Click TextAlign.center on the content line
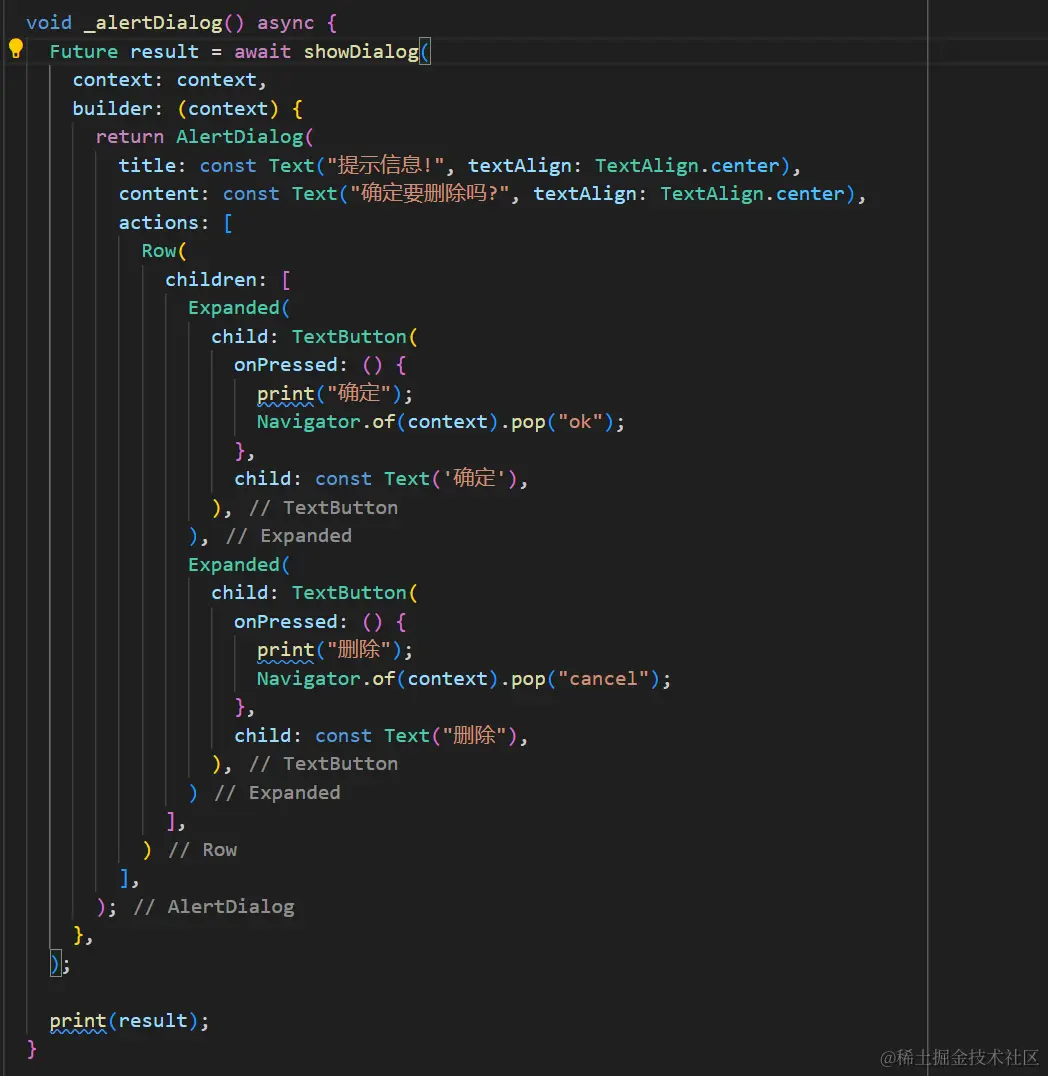Screen dimensions: 1048x1076 (x=752, y=194)
